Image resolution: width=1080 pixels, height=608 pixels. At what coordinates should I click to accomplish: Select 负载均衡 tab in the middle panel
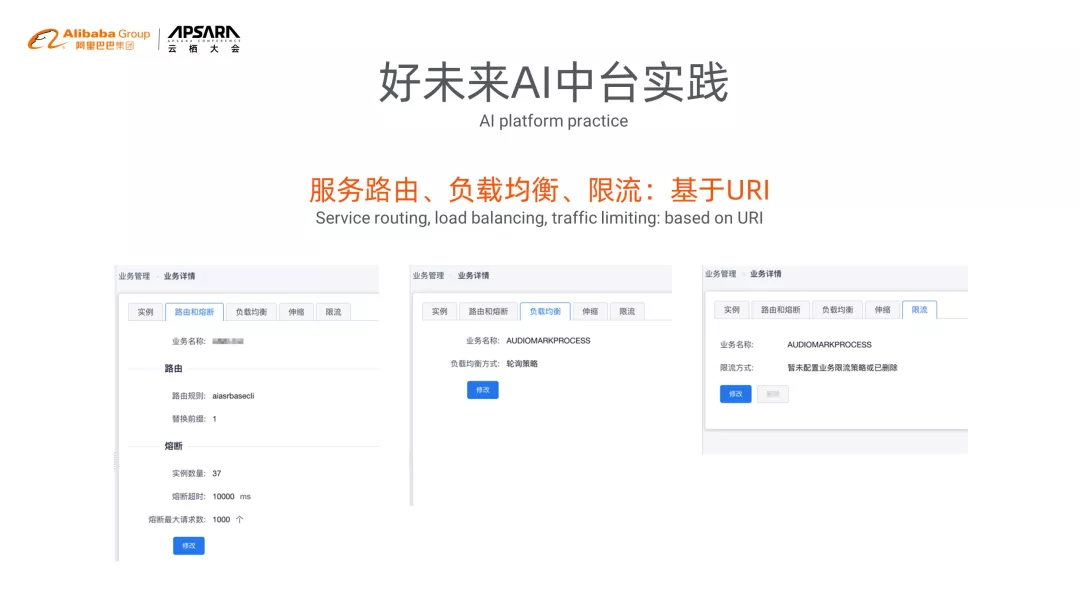(x=545, y=311)
